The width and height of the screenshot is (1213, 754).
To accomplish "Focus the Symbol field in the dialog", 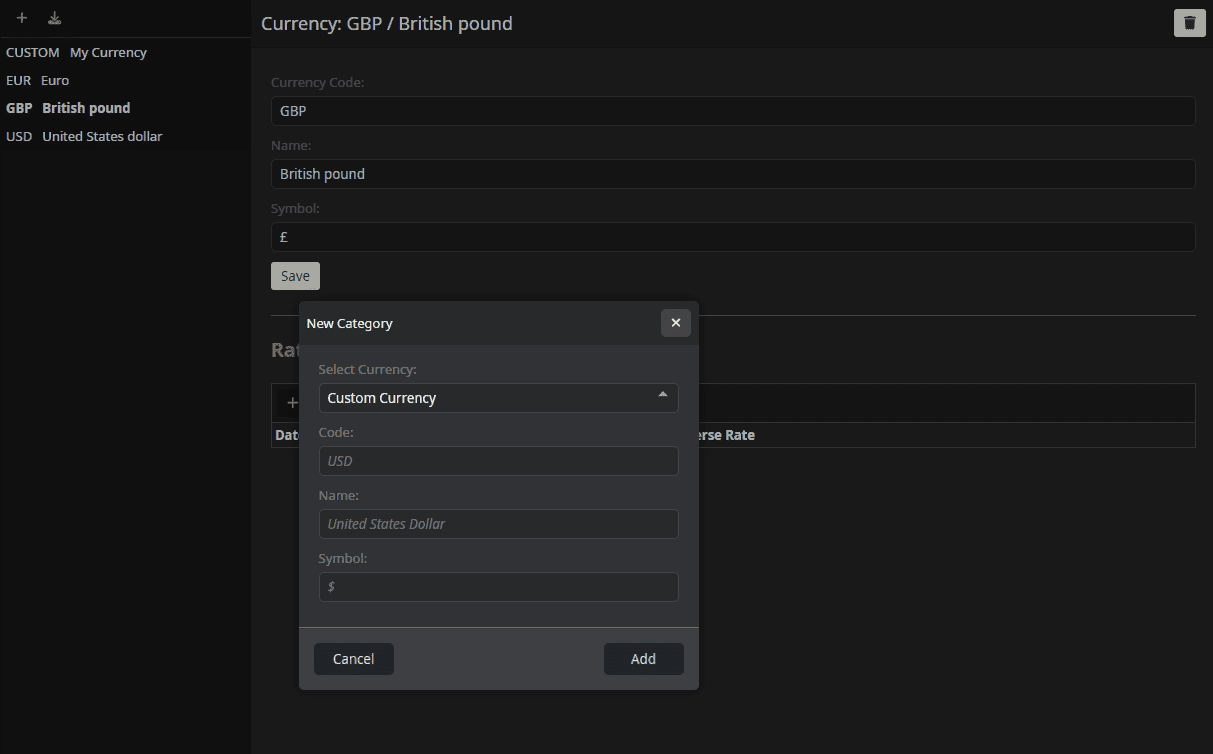I will point(498,587).
